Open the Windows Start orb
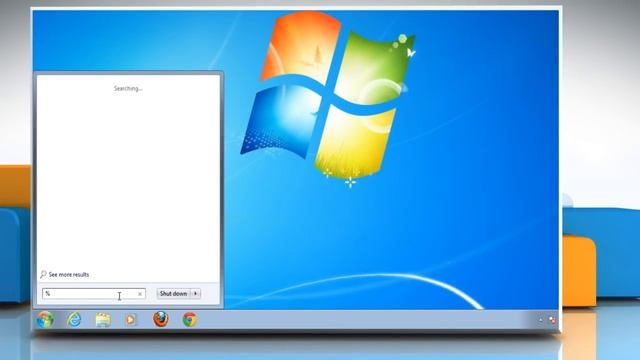The width and height of the screenshot is (640, 360). pos(45,319)
